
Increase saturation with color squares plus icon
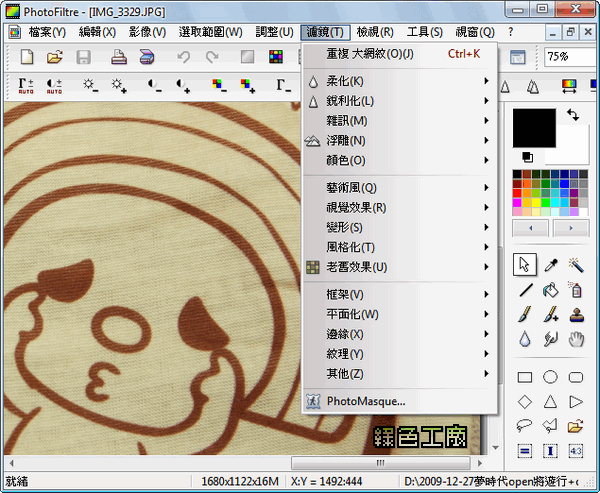(x=248, y=85)
